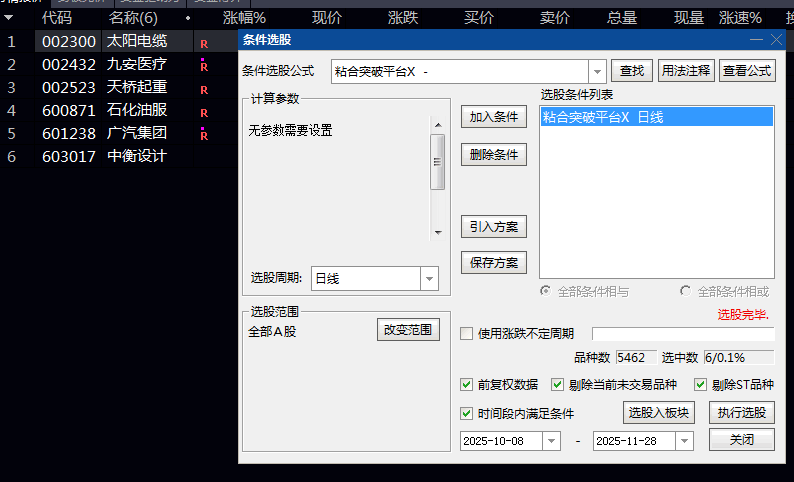Uncheck 剔除当前未交易品种 checkbox
The width and height of the screenshot is (794, 482).
click(x=558, y=385)
